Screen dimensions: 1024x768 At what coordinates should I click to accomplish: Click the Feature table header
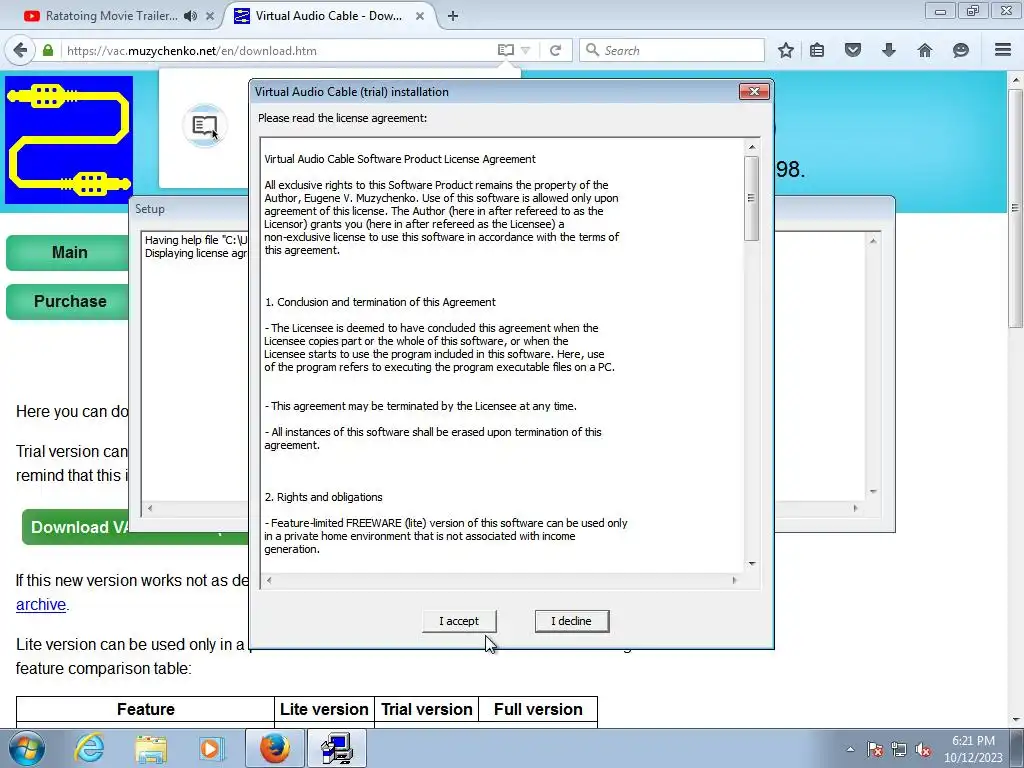click(145, 709)
